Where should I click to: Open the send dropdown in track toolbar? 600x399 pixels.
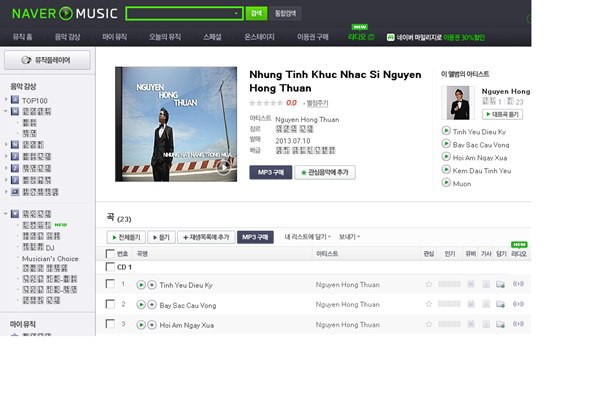tap(349, 237)
